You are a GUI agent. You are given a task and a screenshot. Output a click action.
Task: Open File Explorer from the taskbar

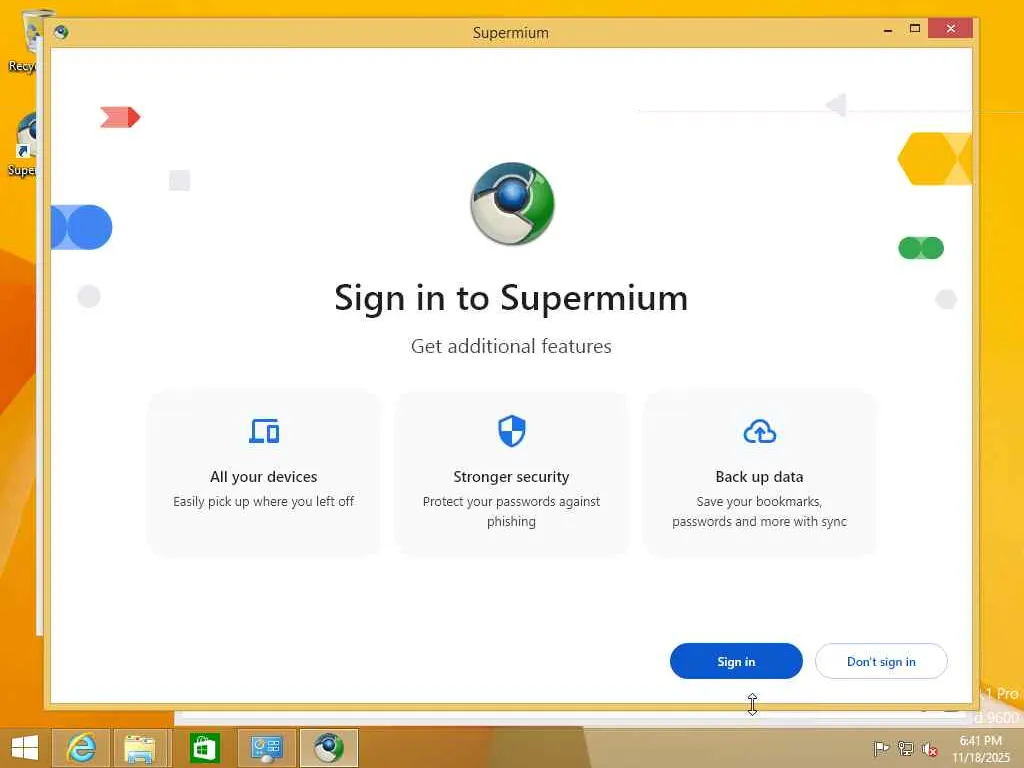(x=140, y=748)
